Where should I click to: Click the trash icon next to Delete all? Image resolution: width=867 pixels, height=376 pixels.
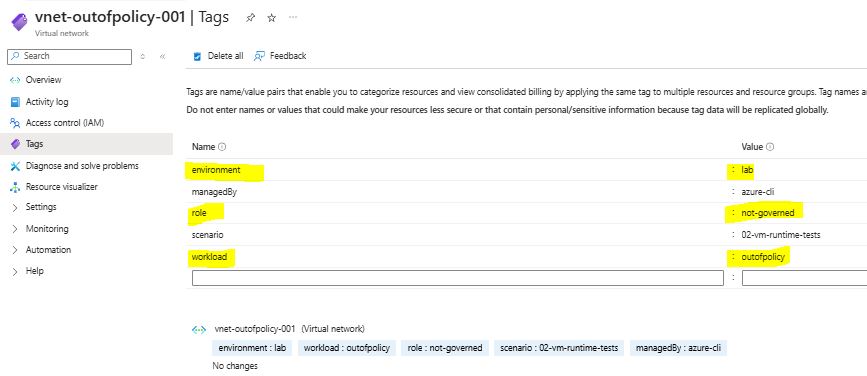197,56
